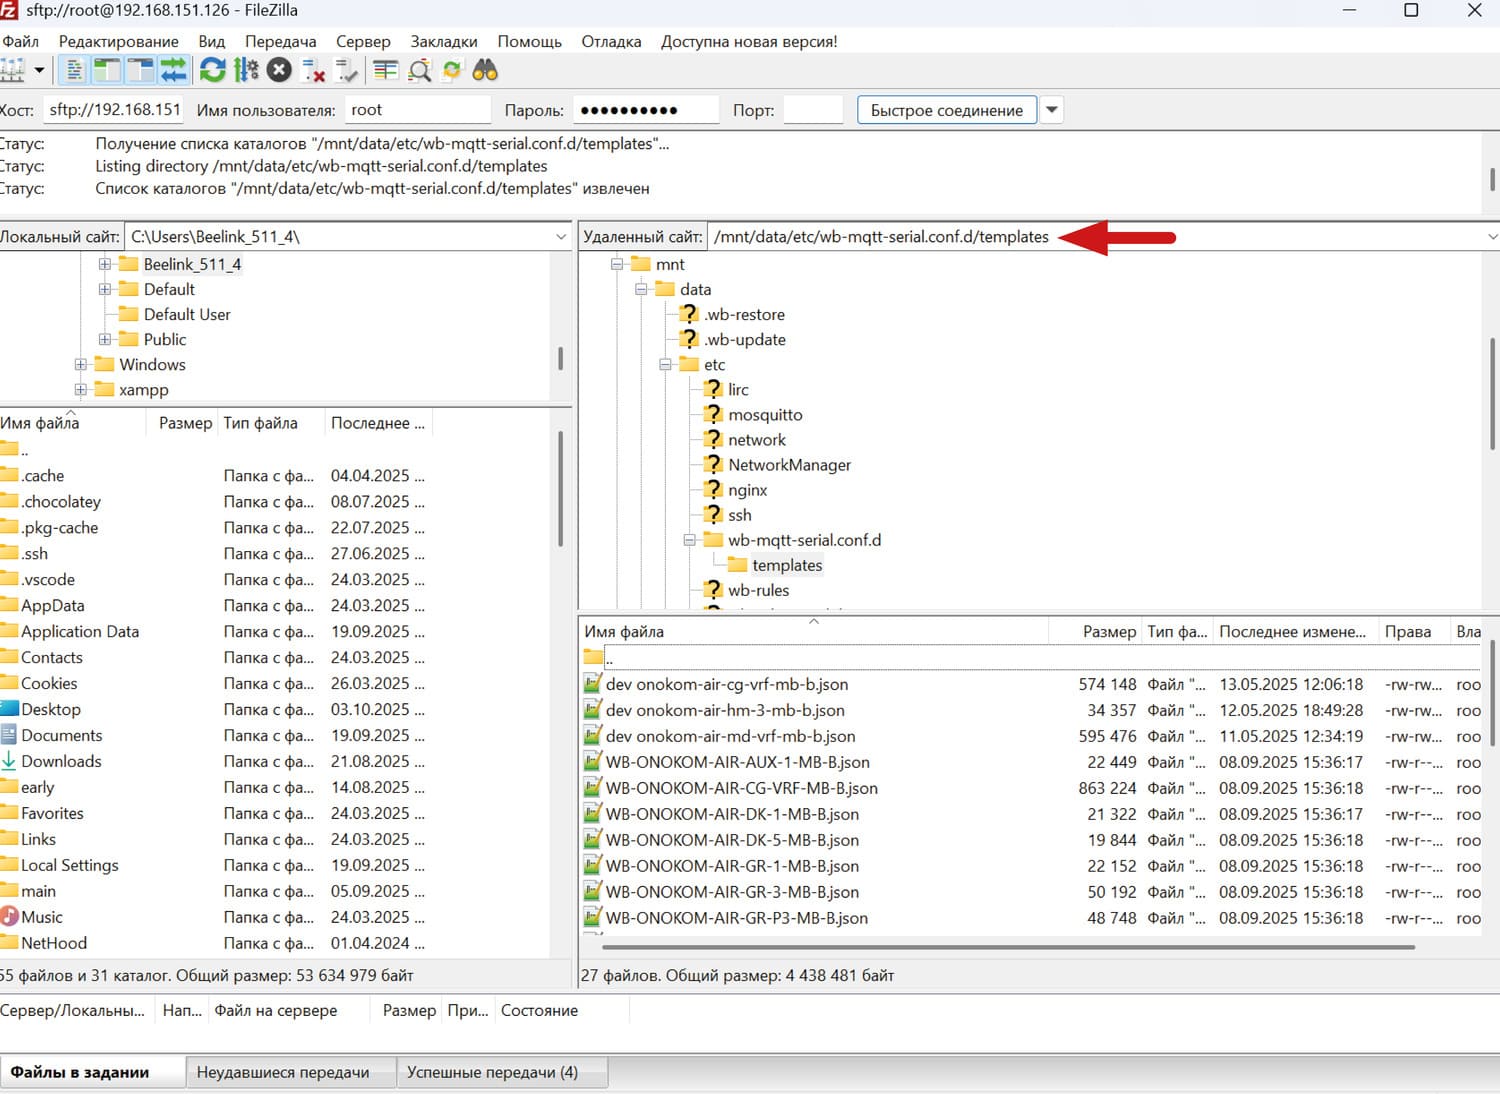The image size is (1500, 1094).
Task: Open the Find files search
Action: [484, 70]
